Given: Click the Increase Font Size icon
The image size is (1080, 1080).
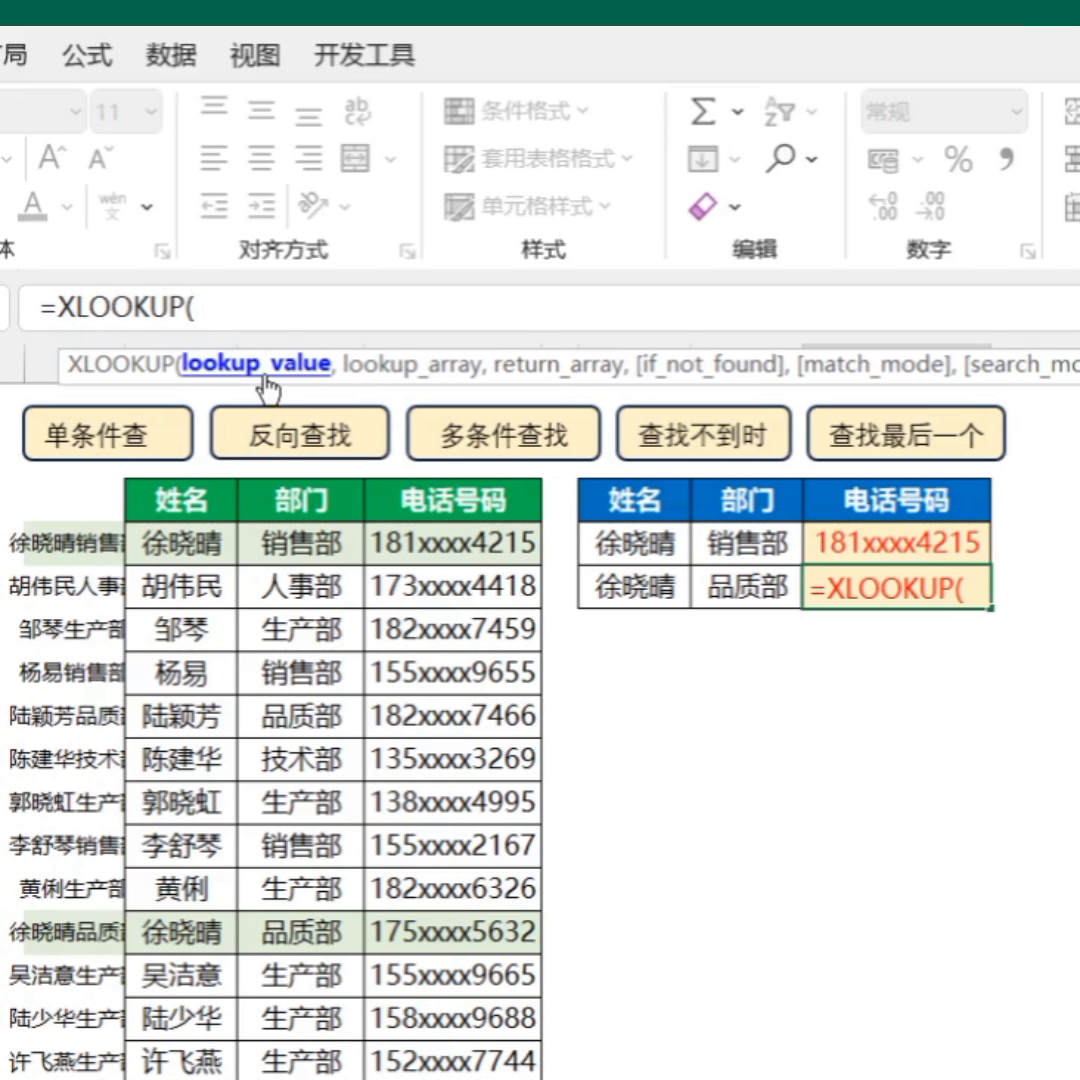Looking at the screenshot, I should 53,158.
